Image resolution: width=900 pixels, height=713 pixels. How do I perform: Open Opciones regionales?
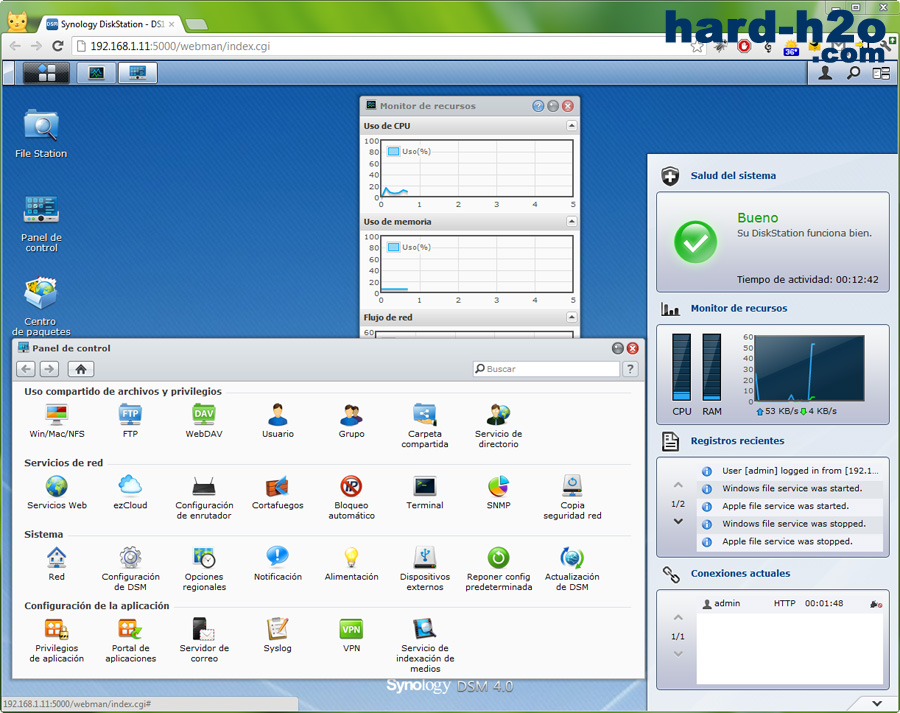[x=204, y=568]
